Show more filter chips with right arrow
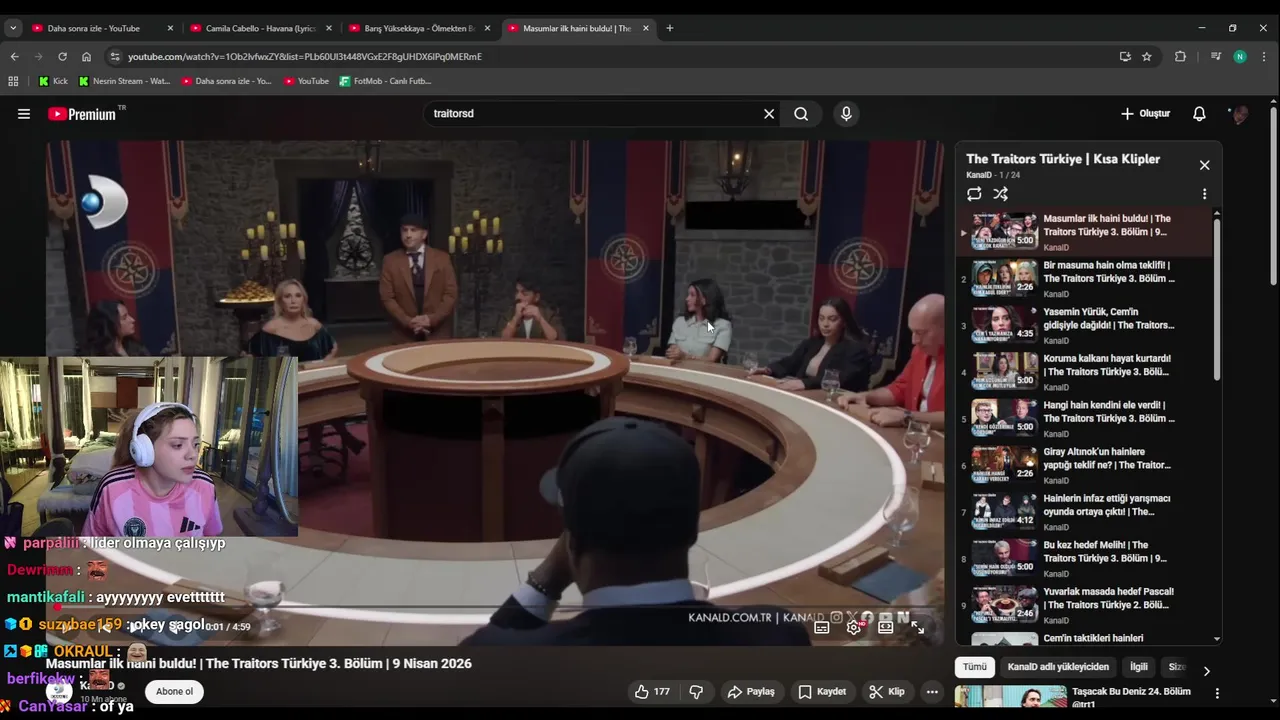Screen dimensions: 1280x720 (1206, 671)
